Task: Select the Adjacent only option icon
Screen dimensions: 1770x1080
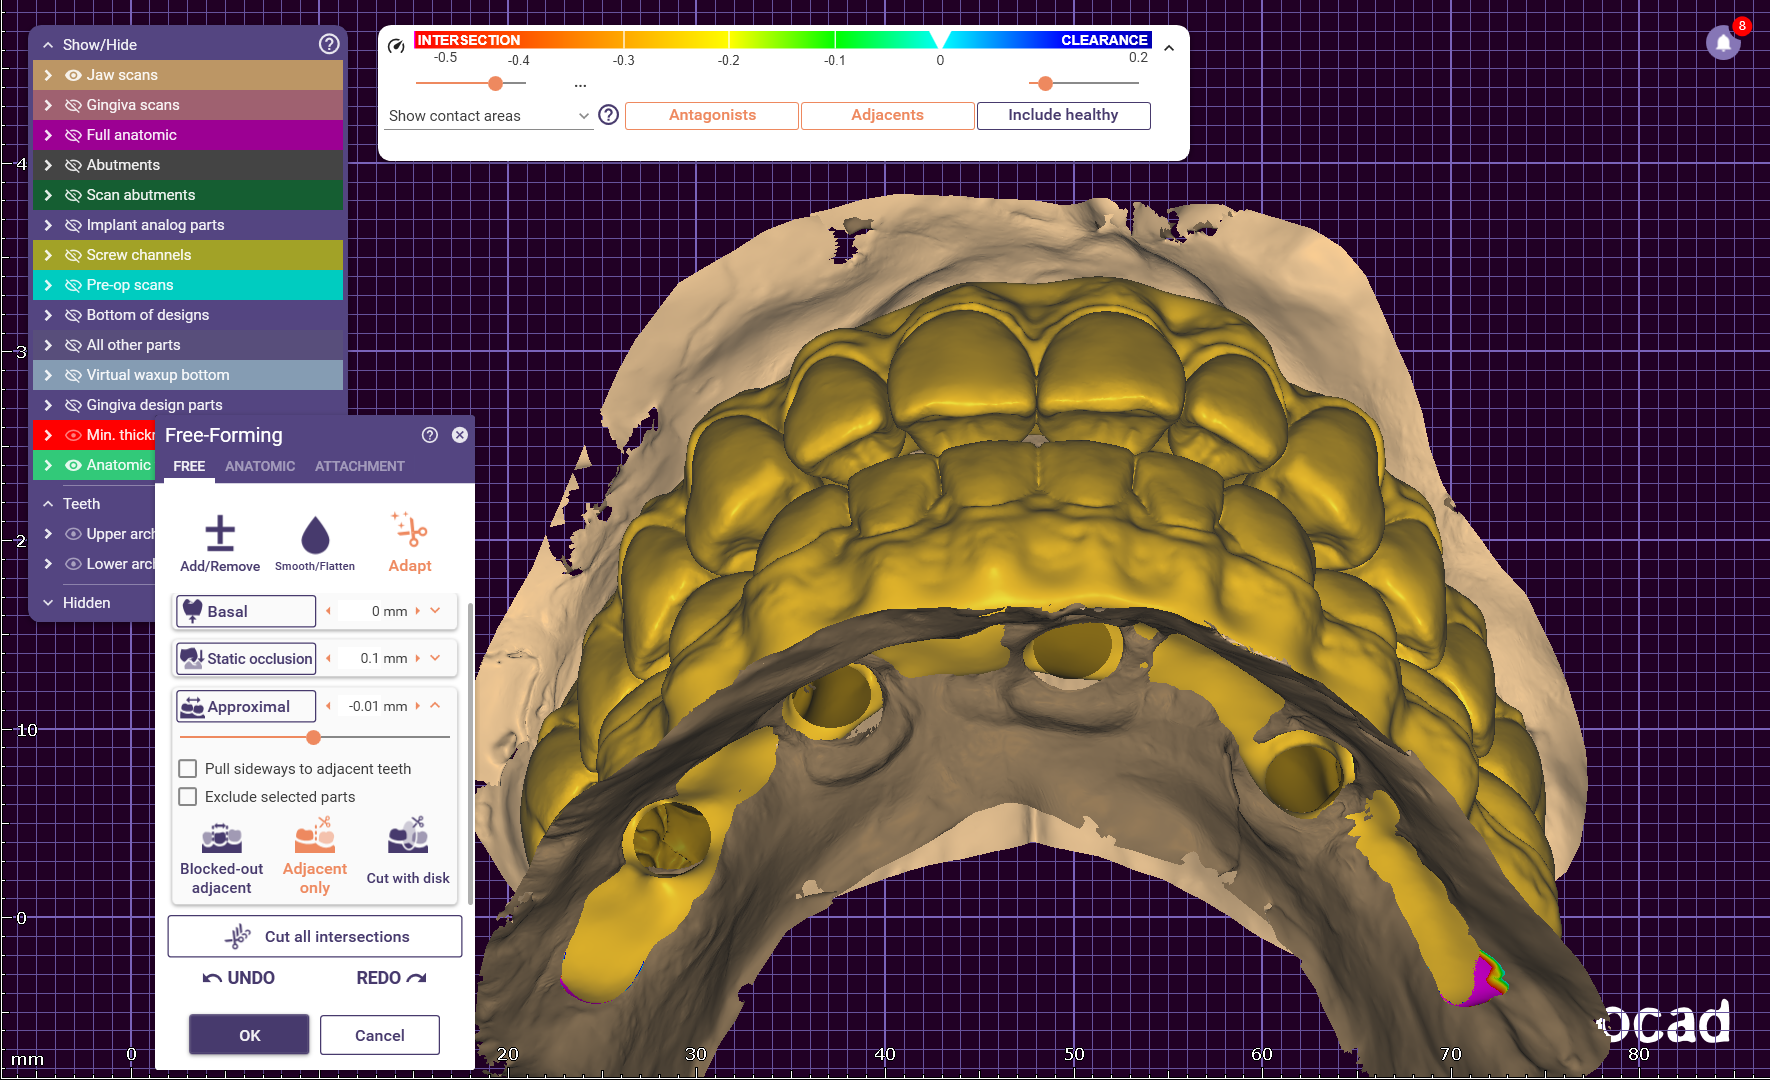Action: pyautogui.click(x=314, y=836)
